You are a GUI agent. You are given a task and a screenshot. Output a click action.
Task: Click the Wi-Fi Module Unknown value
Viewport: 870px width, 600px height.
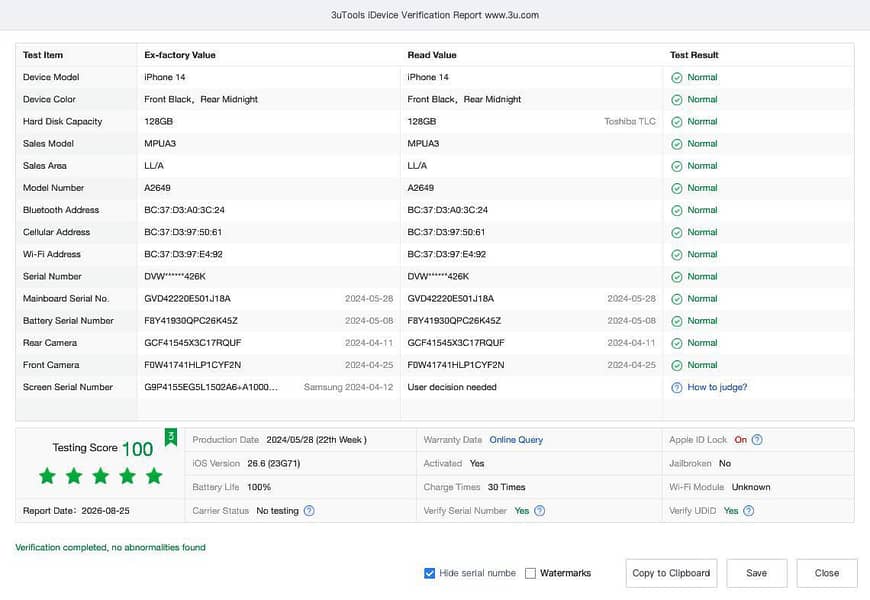pyautogui.click(x=751, y=487)
